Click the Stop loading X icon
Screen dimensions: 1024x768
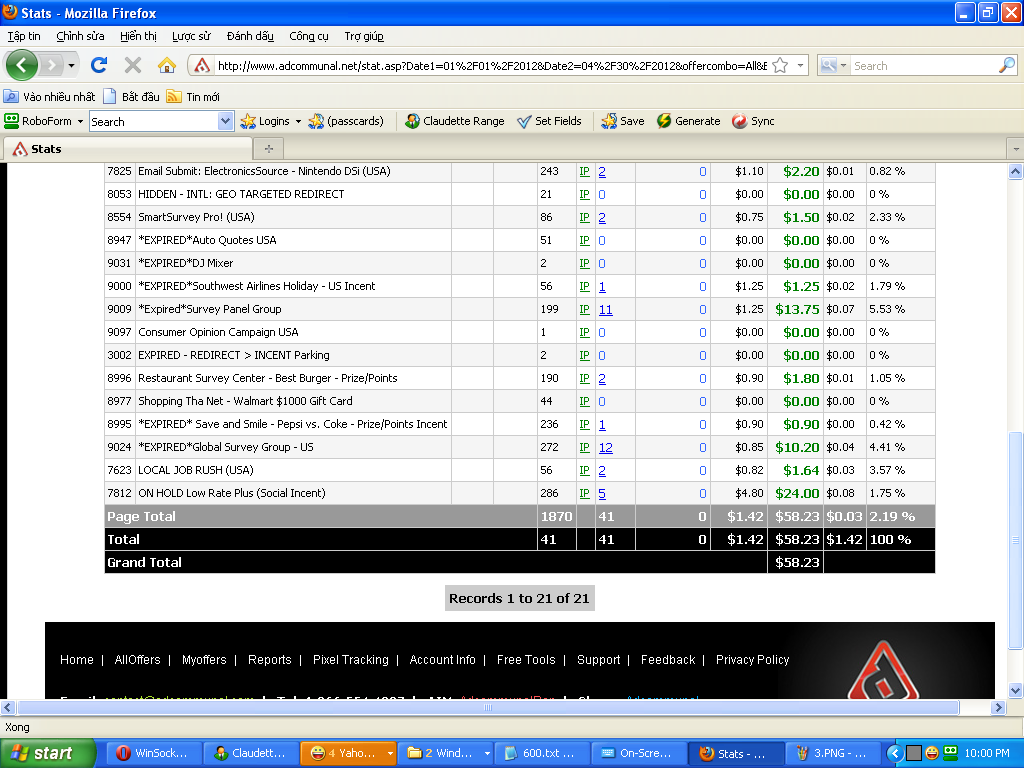pyautogui.click(x=133, y=65)
